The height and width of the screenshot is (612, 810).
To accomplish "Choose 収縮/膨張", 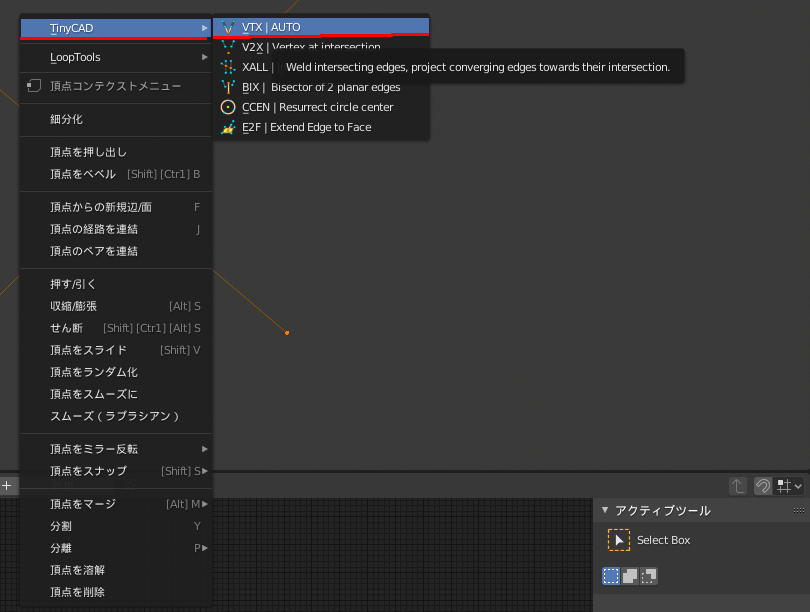I will 116,306.
